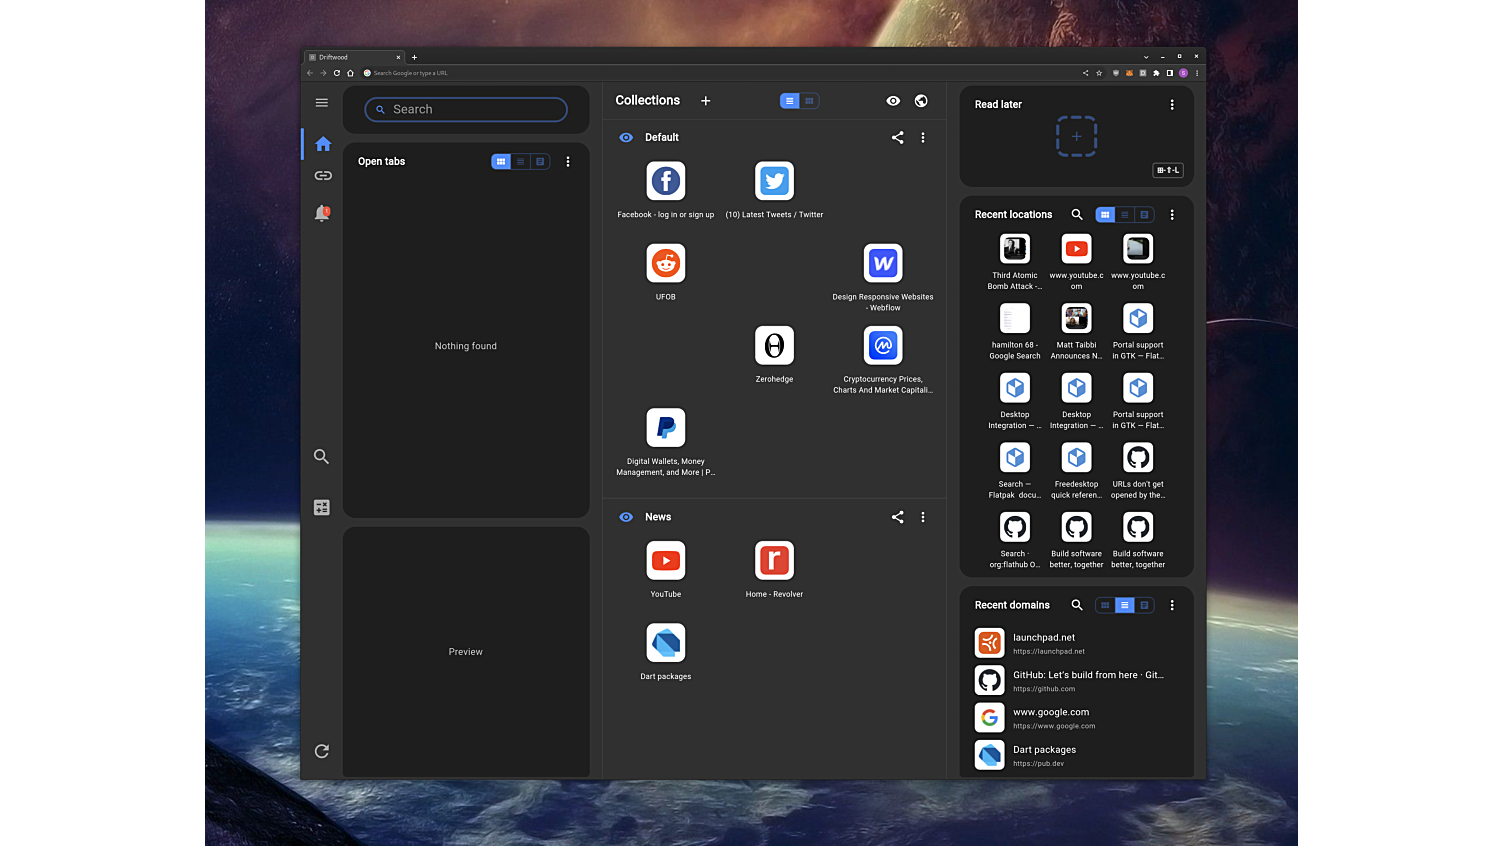Open Freedesktop quick reference location
1504x846 pixels.
(x=1076, y=457)
